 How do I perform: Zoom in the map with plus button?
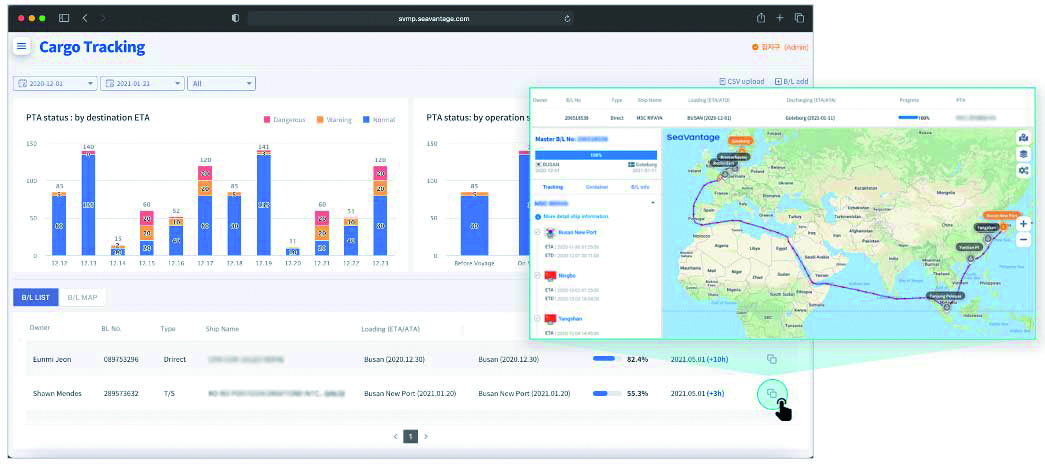tap(1023, 224)
